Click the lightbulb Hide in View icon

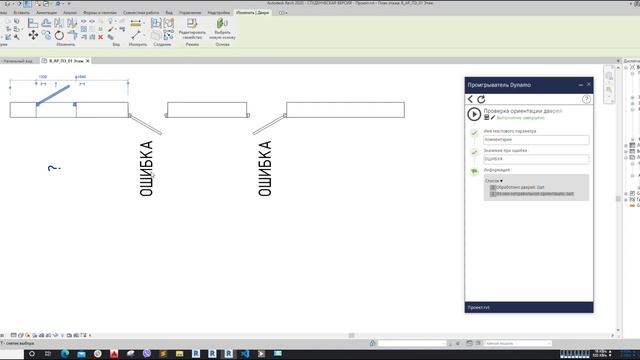(110, 21)
